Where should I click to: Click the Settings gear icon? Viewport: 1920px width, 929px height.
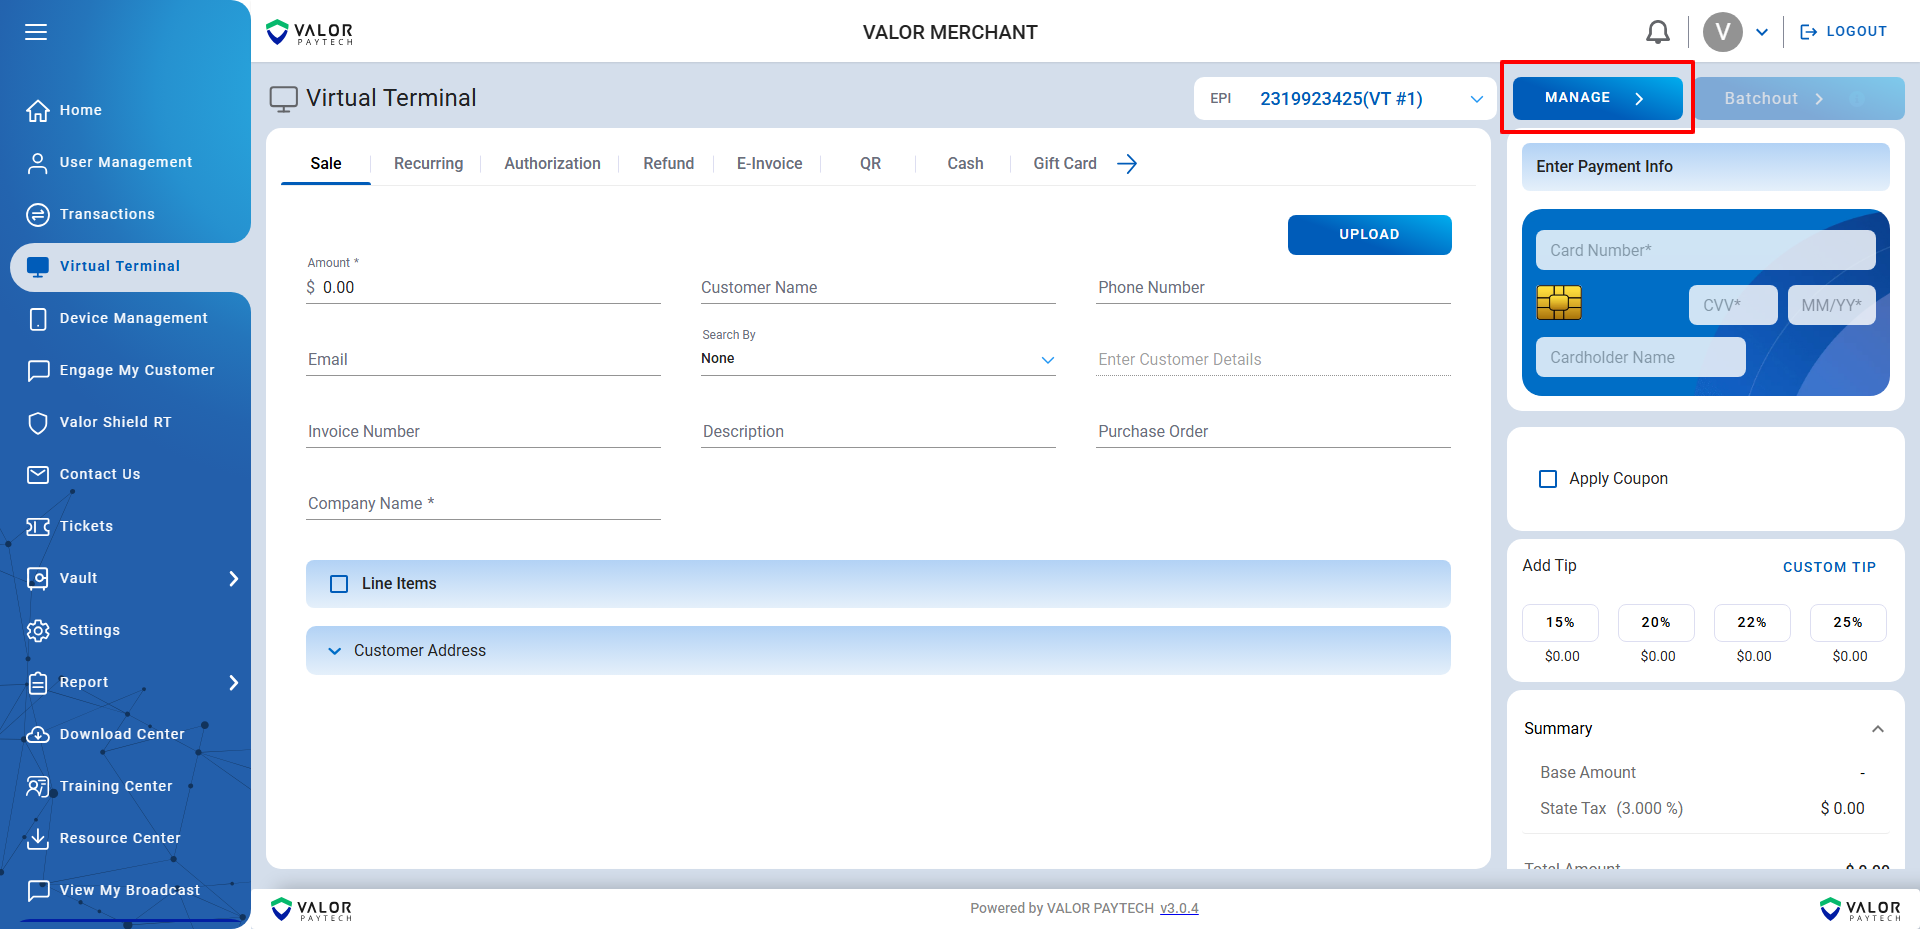tap(38, 631)
